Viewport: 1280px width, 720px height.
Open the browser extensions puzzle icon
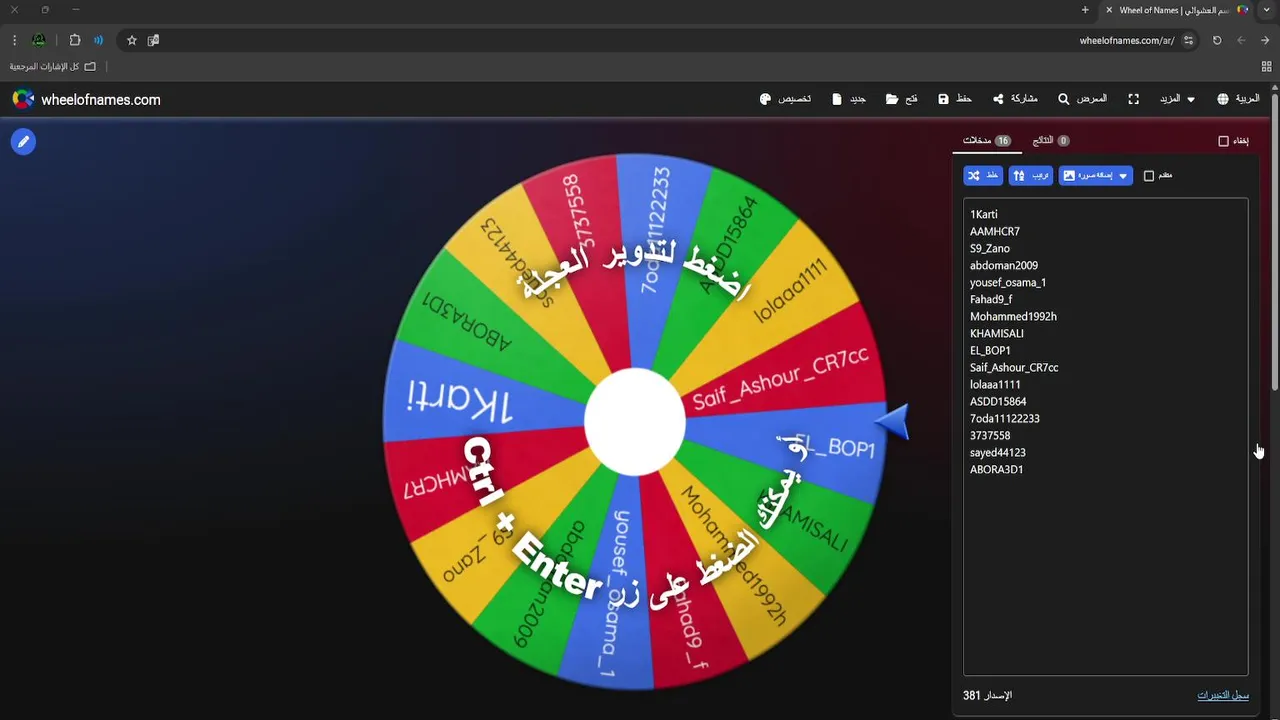click(75, 40)
